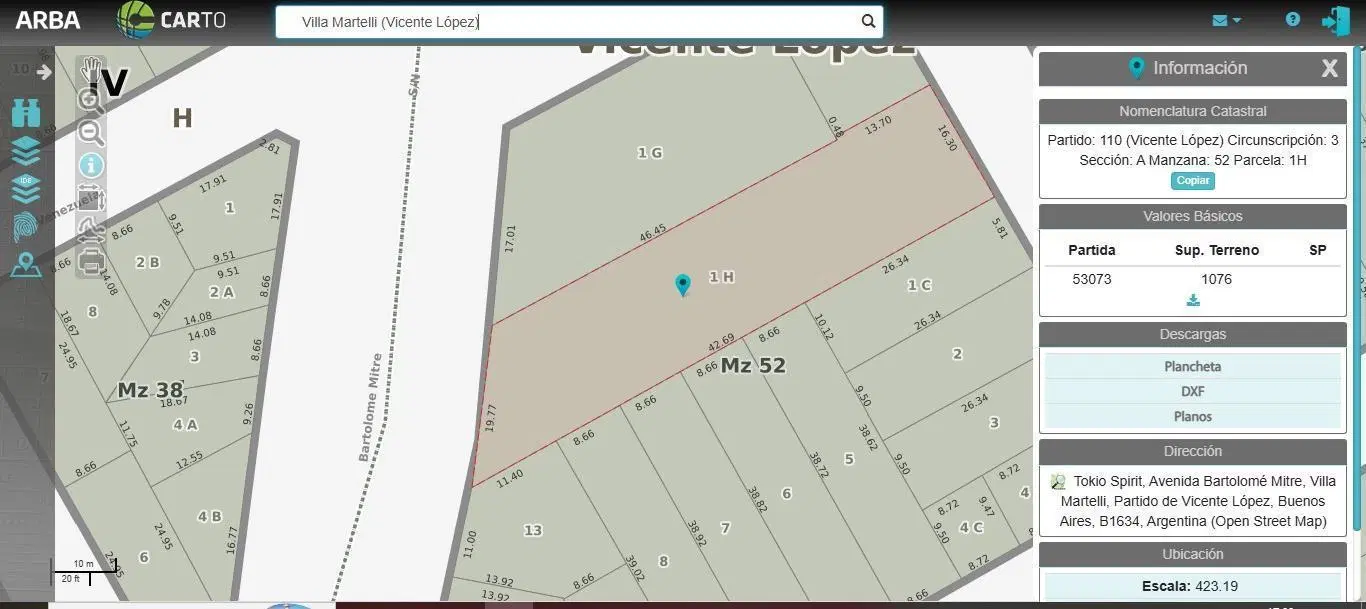Click the fingerprint icon in sidebar
This screenshot has width=1366, height=609.
point(26,227)
